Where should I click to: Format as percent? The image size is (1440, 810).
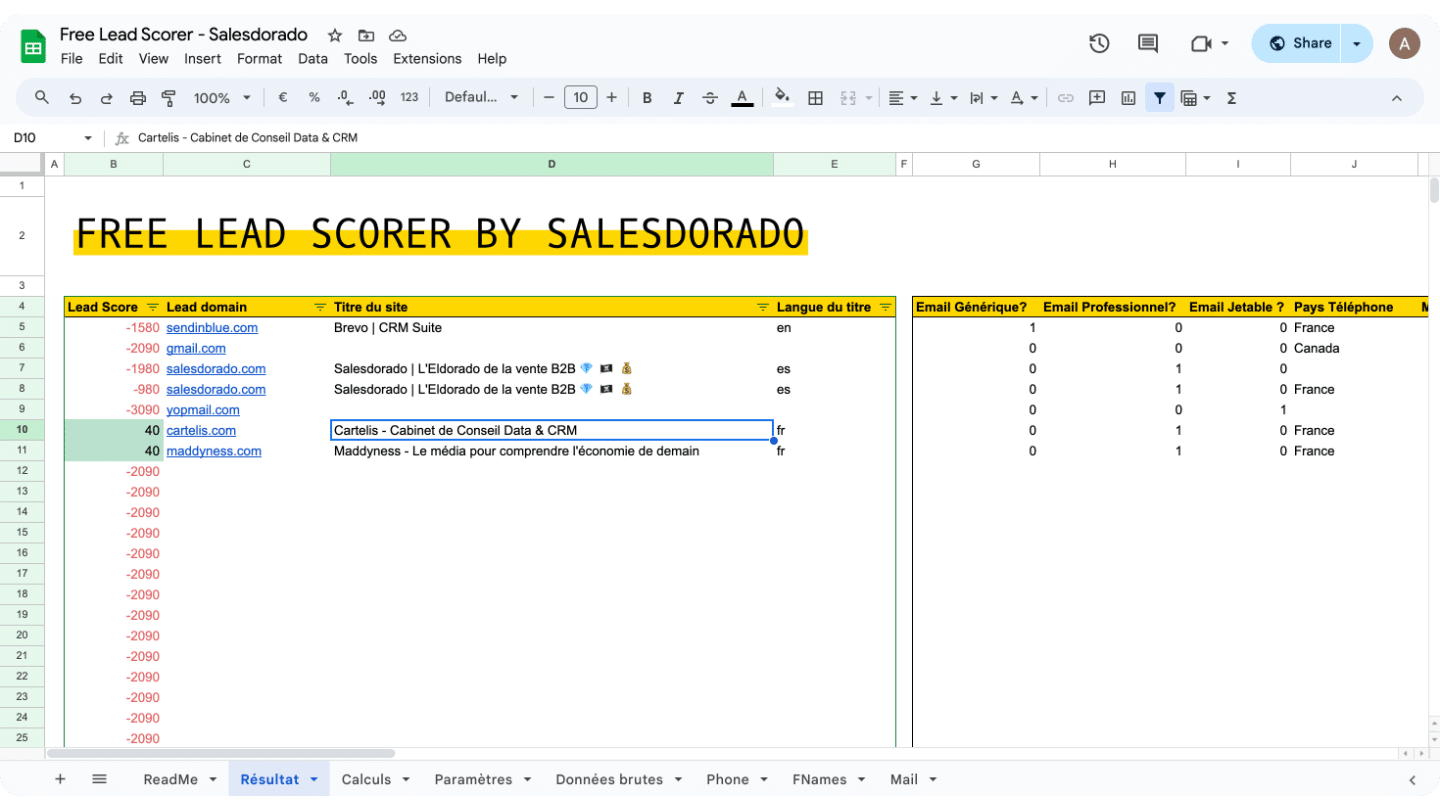point(314,98)
